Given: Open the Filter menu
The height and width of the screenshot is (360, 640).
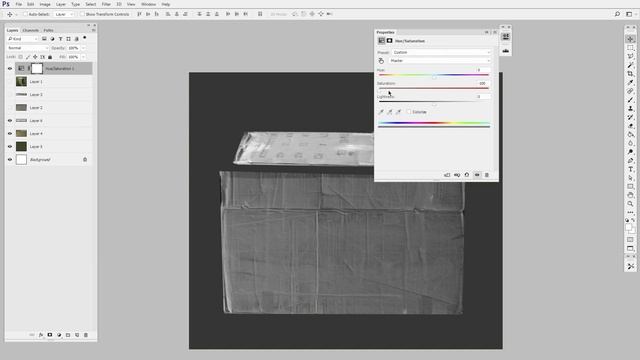Looking at the screenshot, I should (106, 4).
